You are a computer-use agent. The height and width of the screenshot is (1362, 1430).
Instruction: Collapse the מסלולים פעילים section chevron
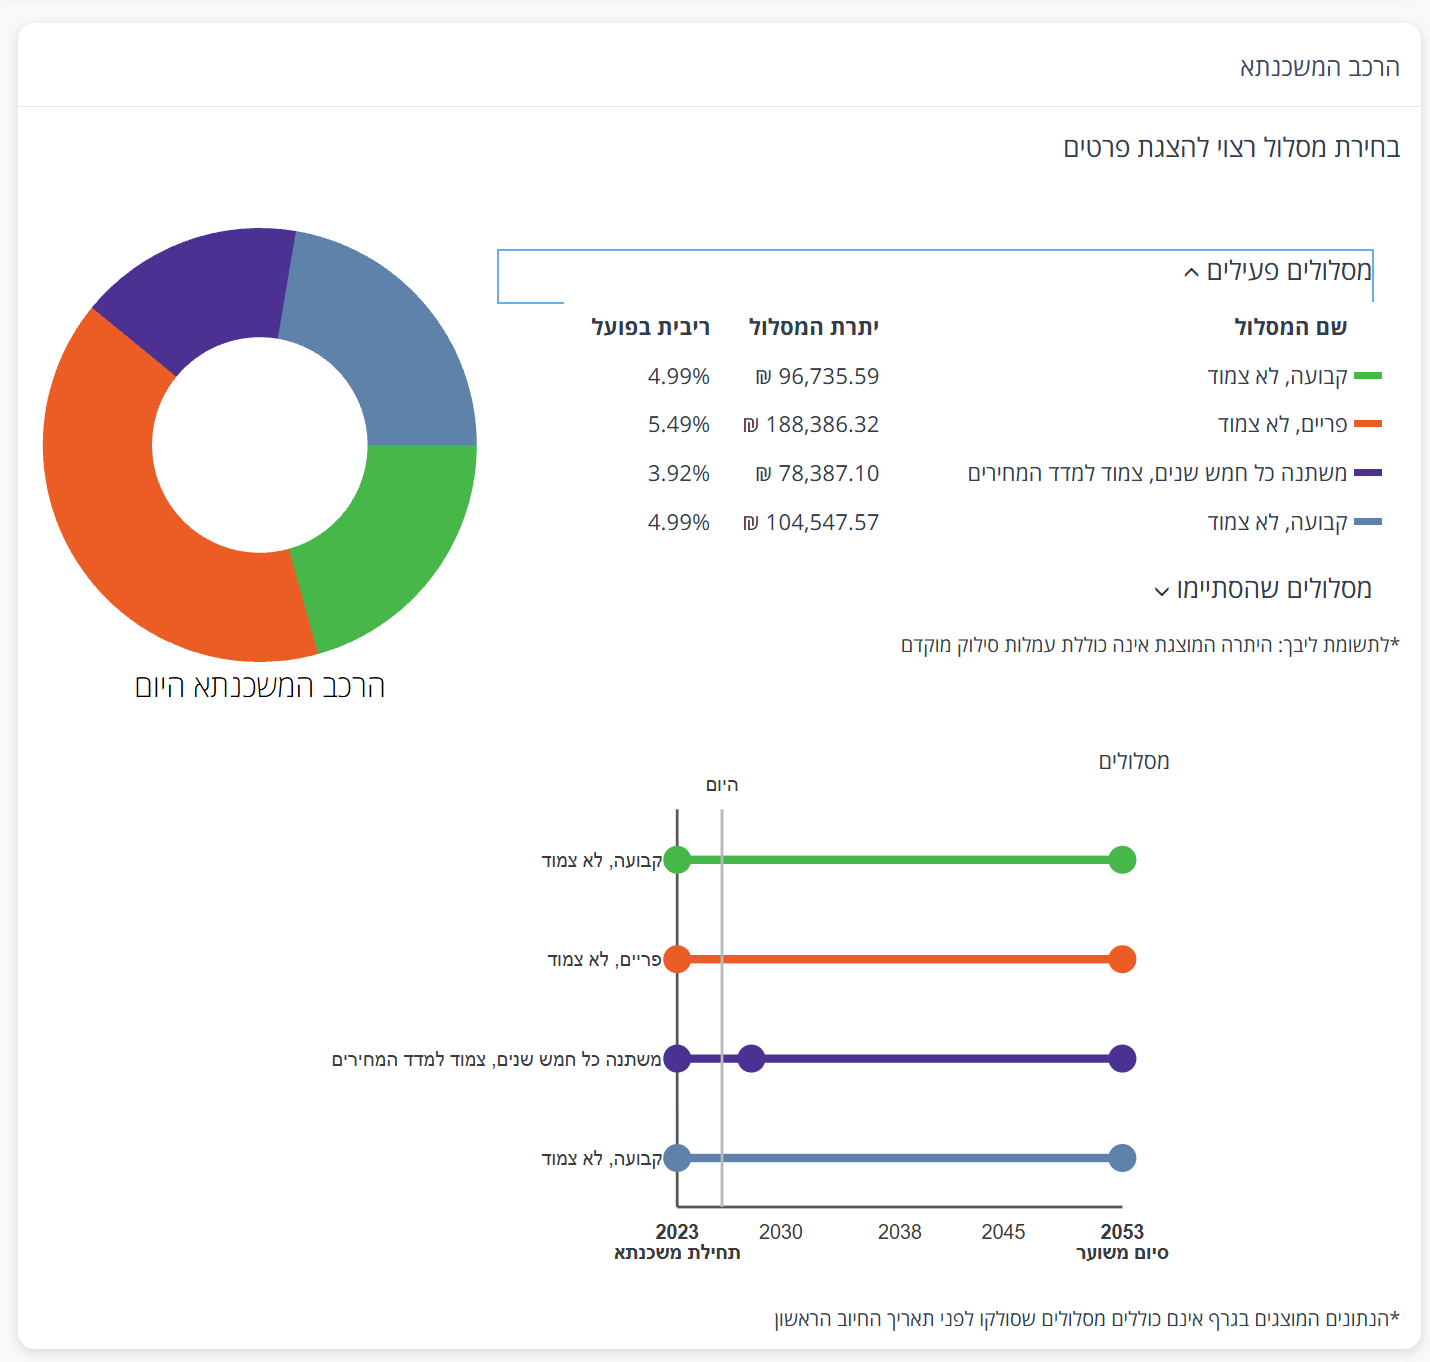point(1191,272)
